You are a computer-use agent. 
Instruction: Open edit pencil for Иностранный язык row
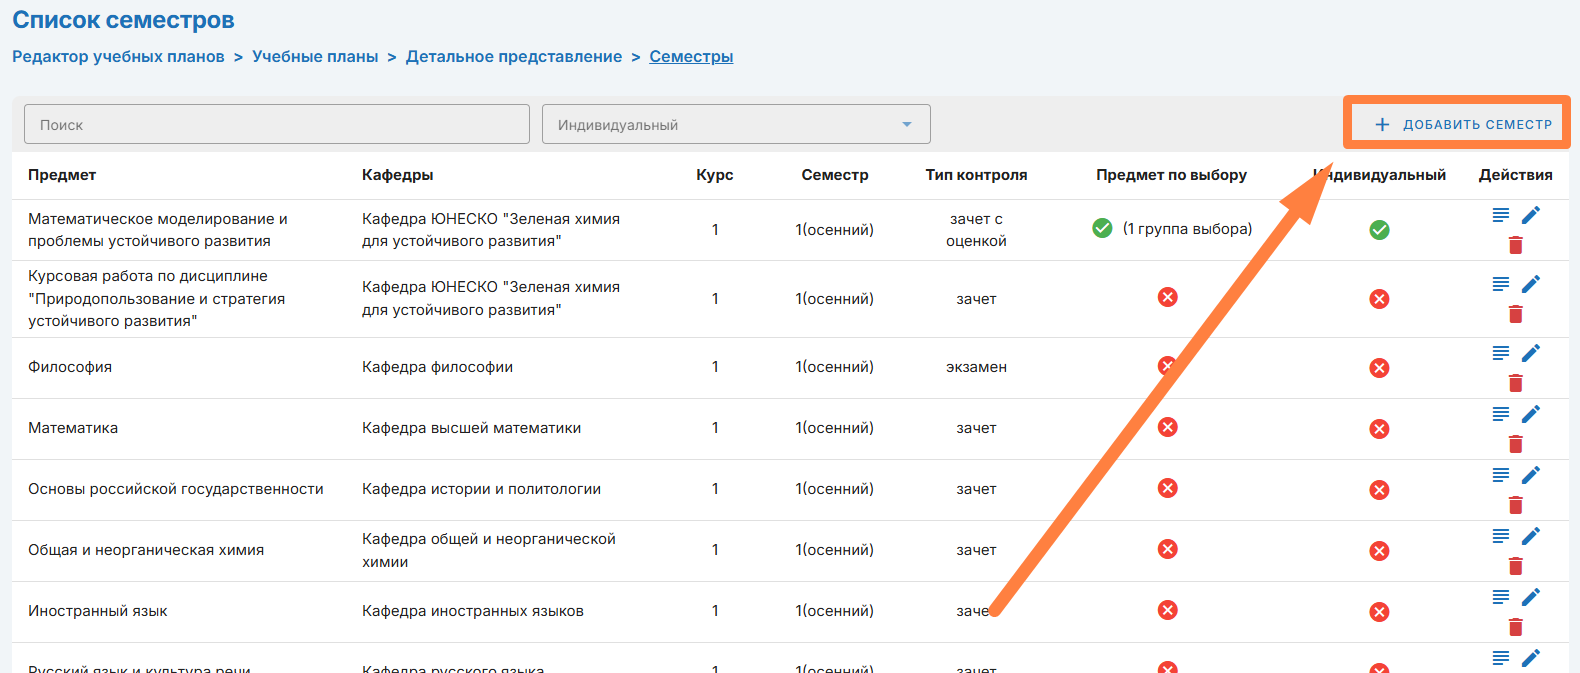pyautogui.click(x=1531, y=597)
